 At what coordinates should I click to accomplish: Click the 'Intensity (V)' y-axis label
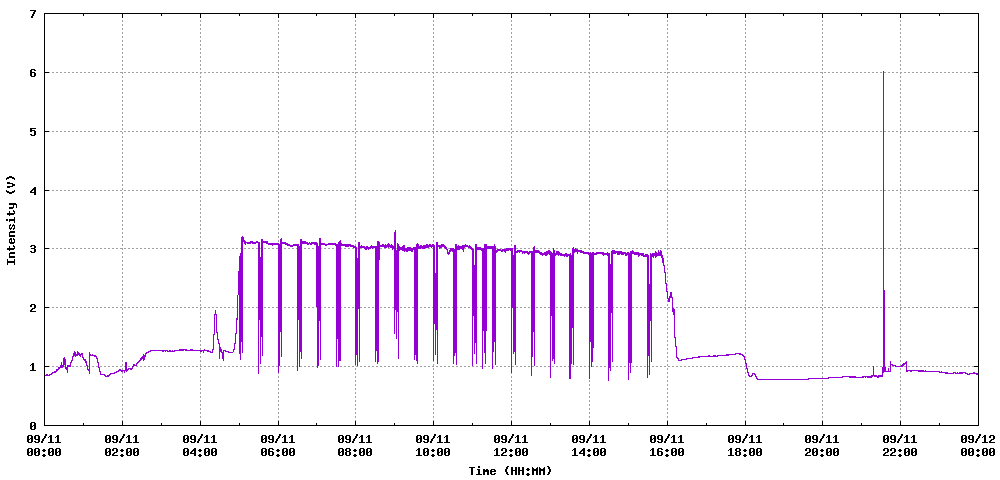pyautogui.click(x=11, y=220)
